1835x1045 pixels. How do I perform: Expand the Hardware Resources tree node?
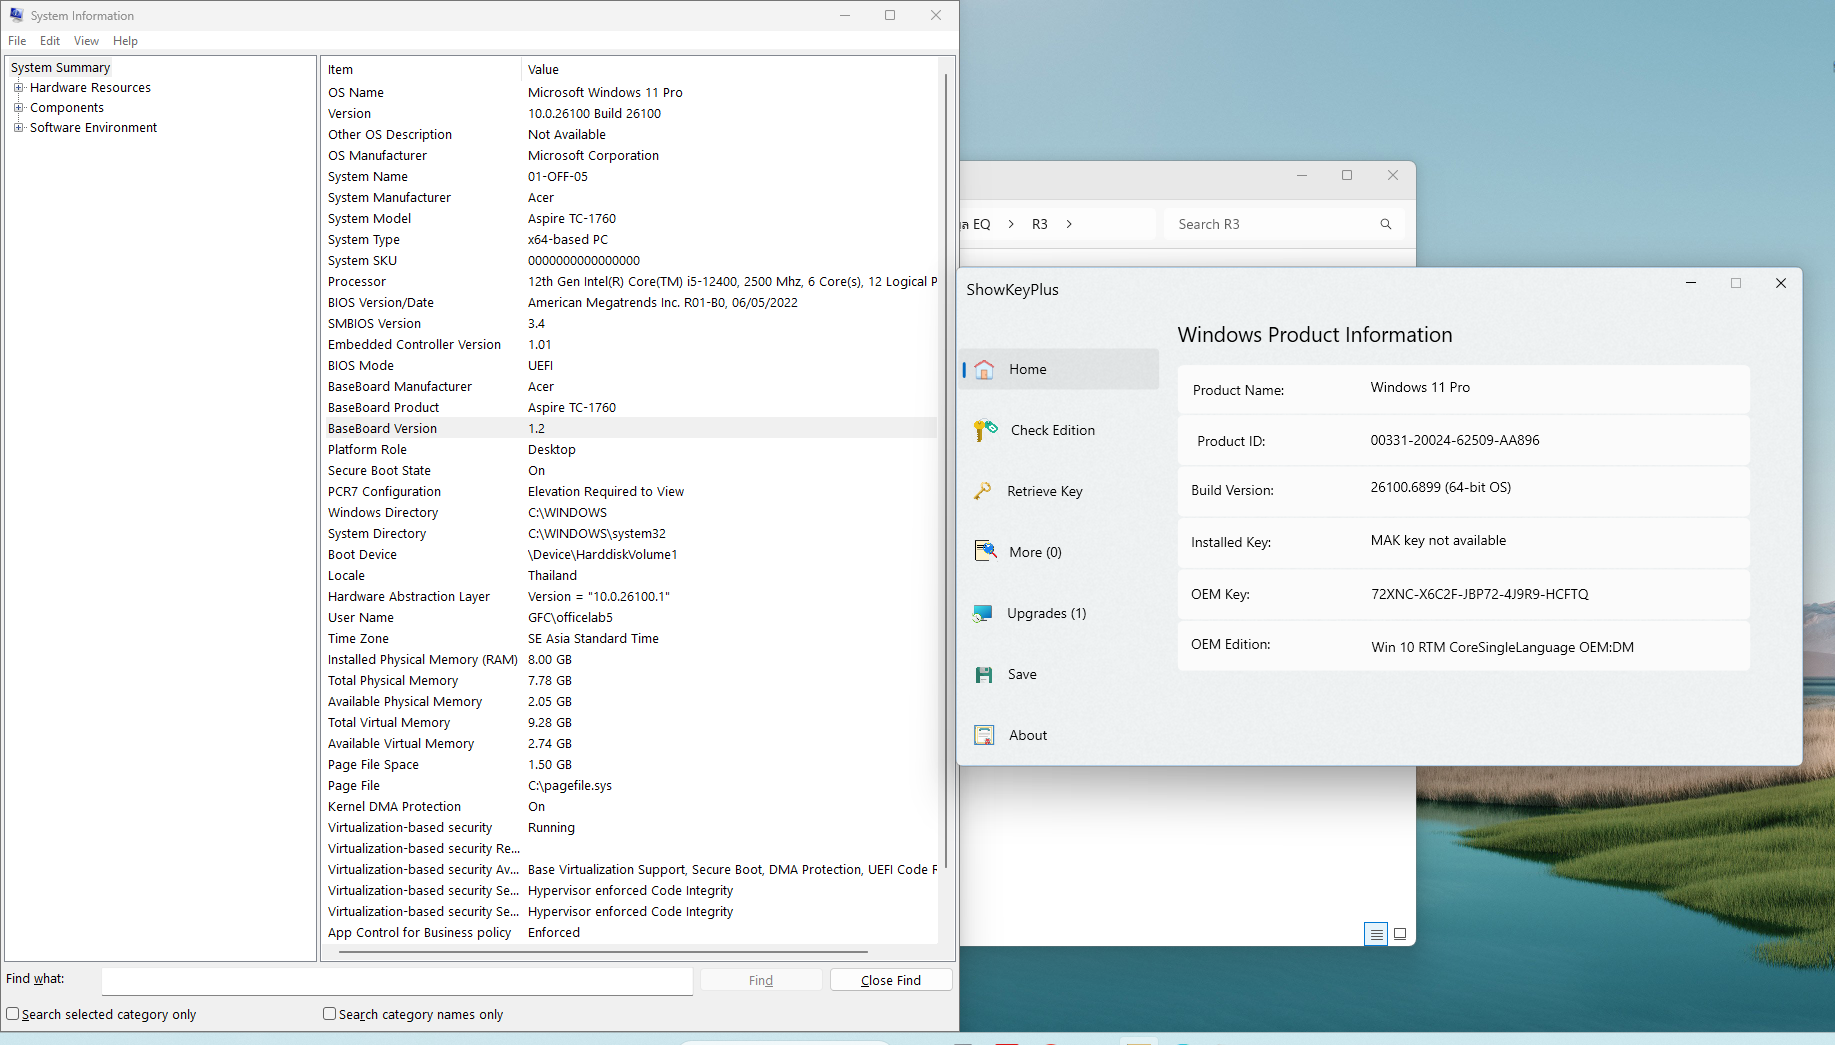tap(18, 88)
